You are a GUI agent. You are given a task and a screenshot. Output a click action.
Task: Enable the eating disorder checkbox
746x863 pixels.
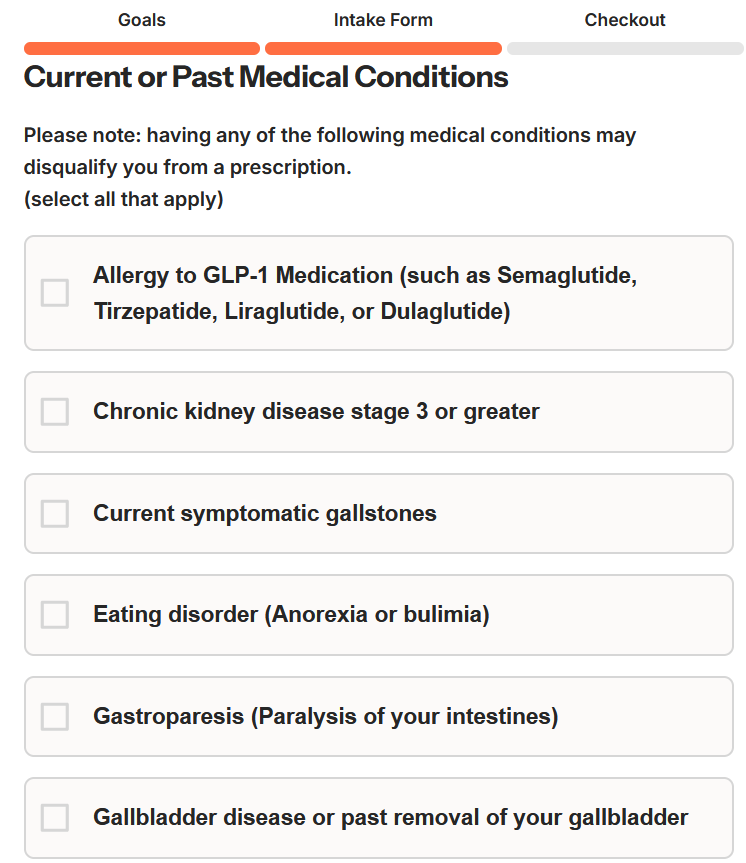click(x=55, y=615)
